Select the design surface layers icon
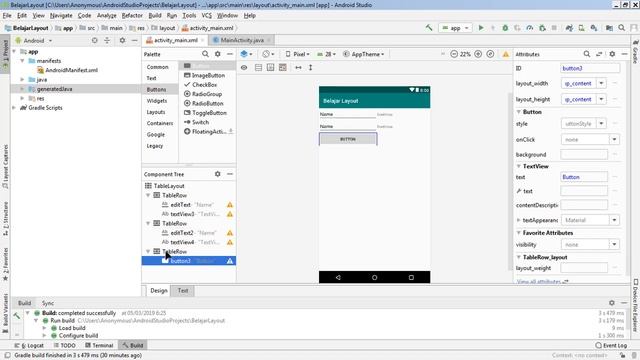 [246, 54]
